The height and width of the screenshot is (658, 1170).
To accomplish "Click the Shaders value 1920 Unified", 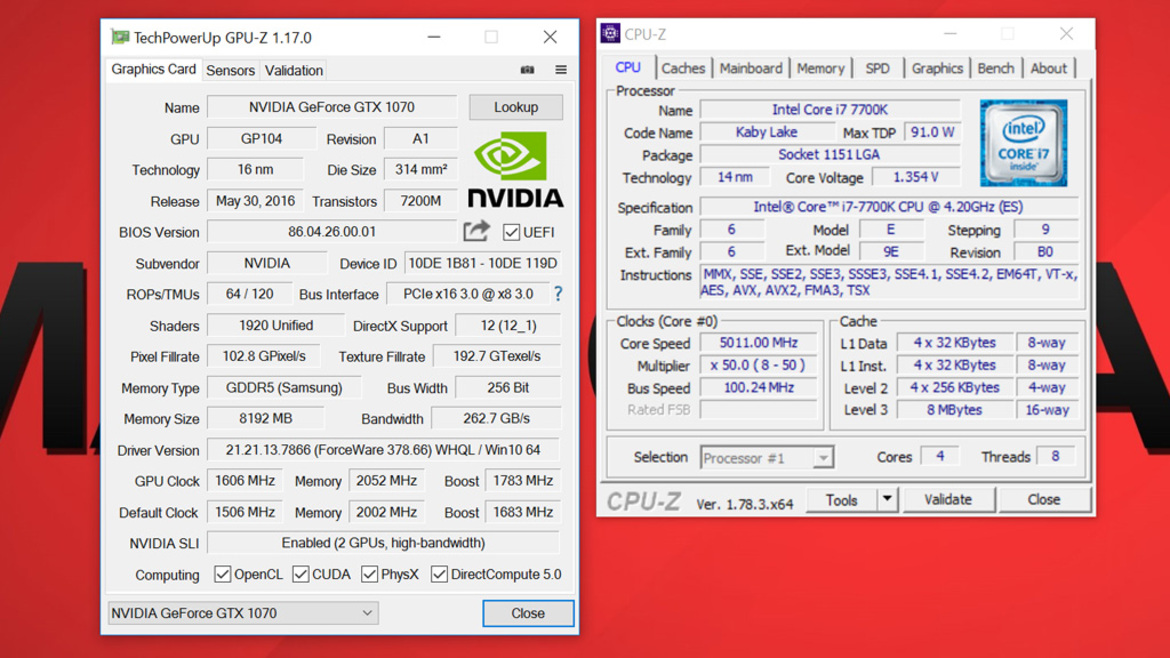I will tap(275, 325).
